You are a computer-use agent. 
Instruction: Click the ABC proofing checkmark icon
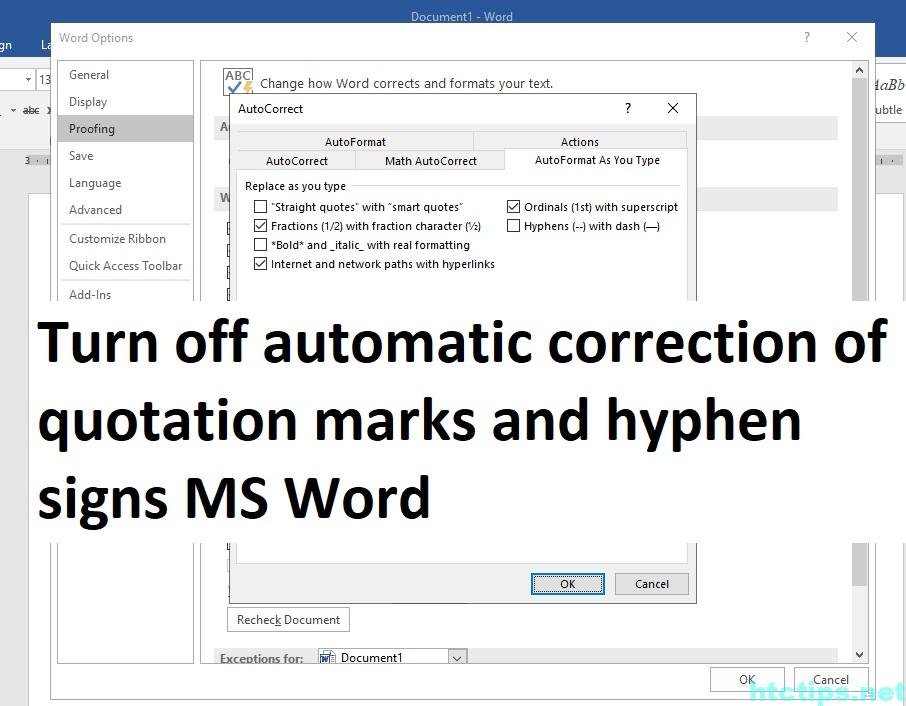coord(238,81)
